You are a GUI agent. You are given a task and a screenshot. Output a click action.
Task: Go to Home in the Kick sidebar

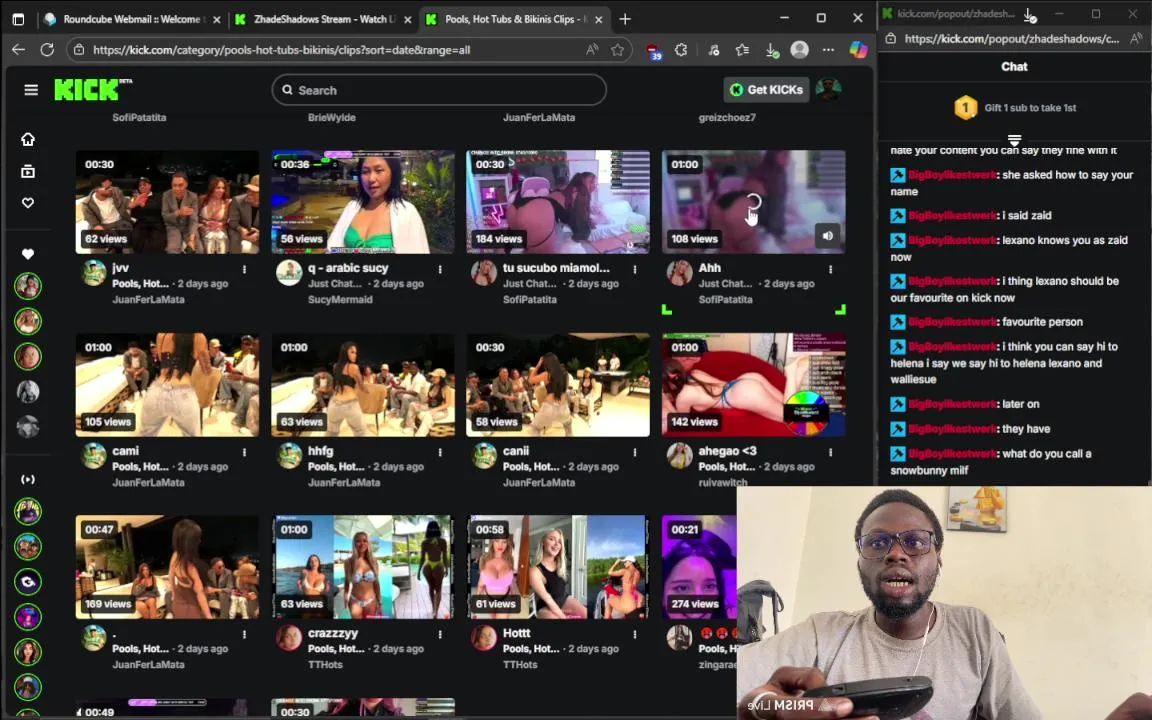28,139
